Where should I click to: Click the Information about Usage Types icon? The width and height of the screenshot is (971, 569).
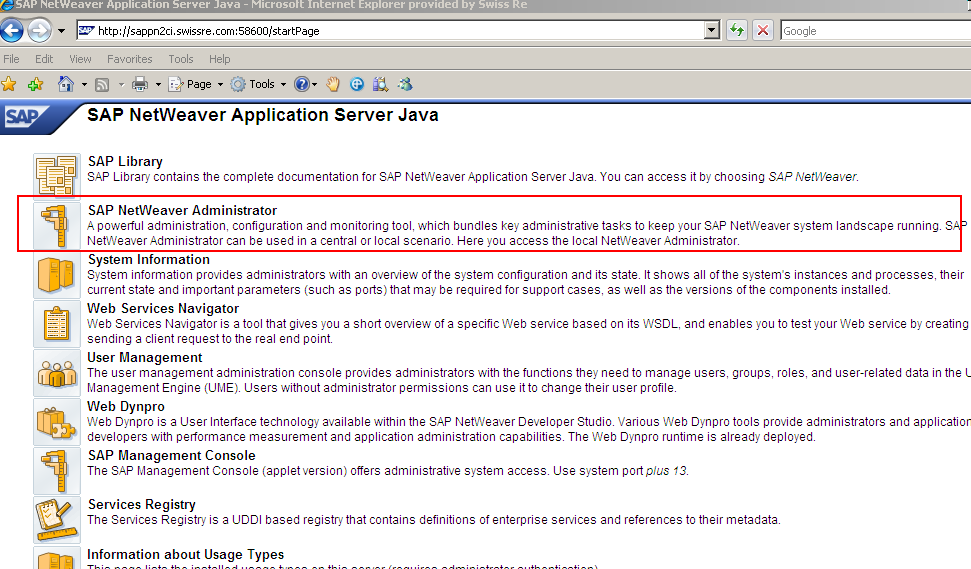56,558
